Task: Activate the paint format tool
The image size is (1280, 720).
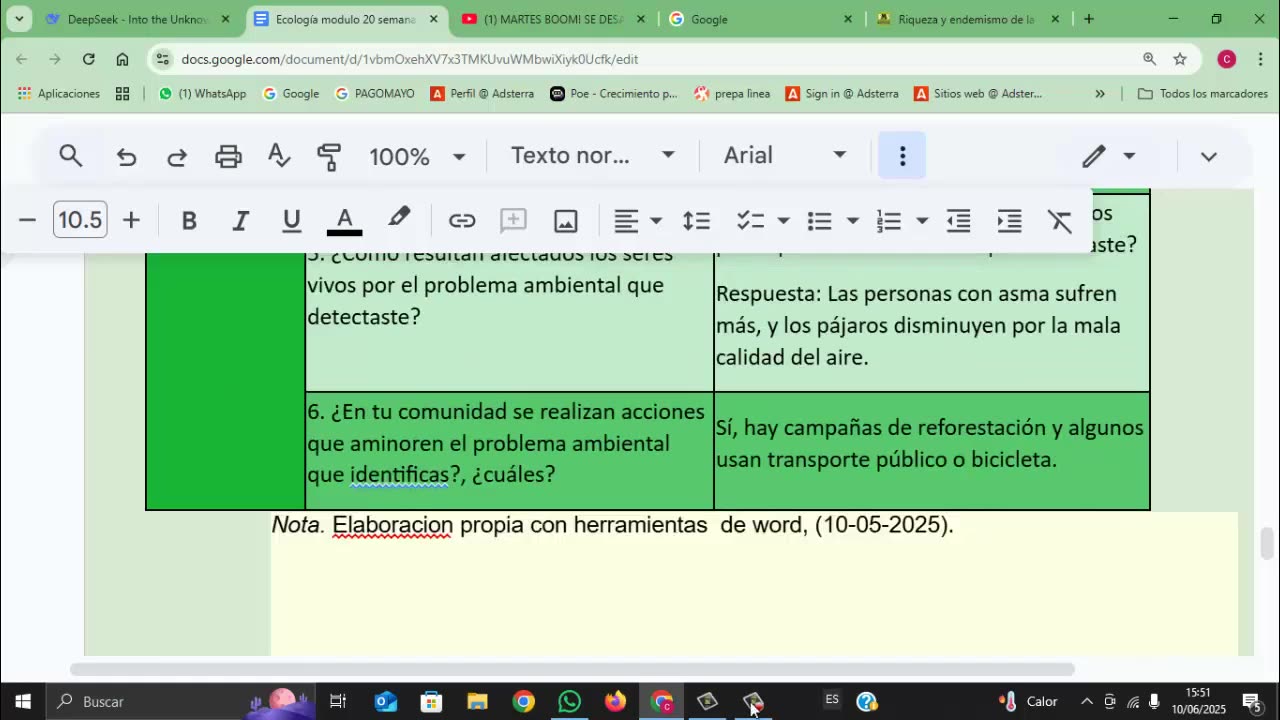Action: [329, 156]
